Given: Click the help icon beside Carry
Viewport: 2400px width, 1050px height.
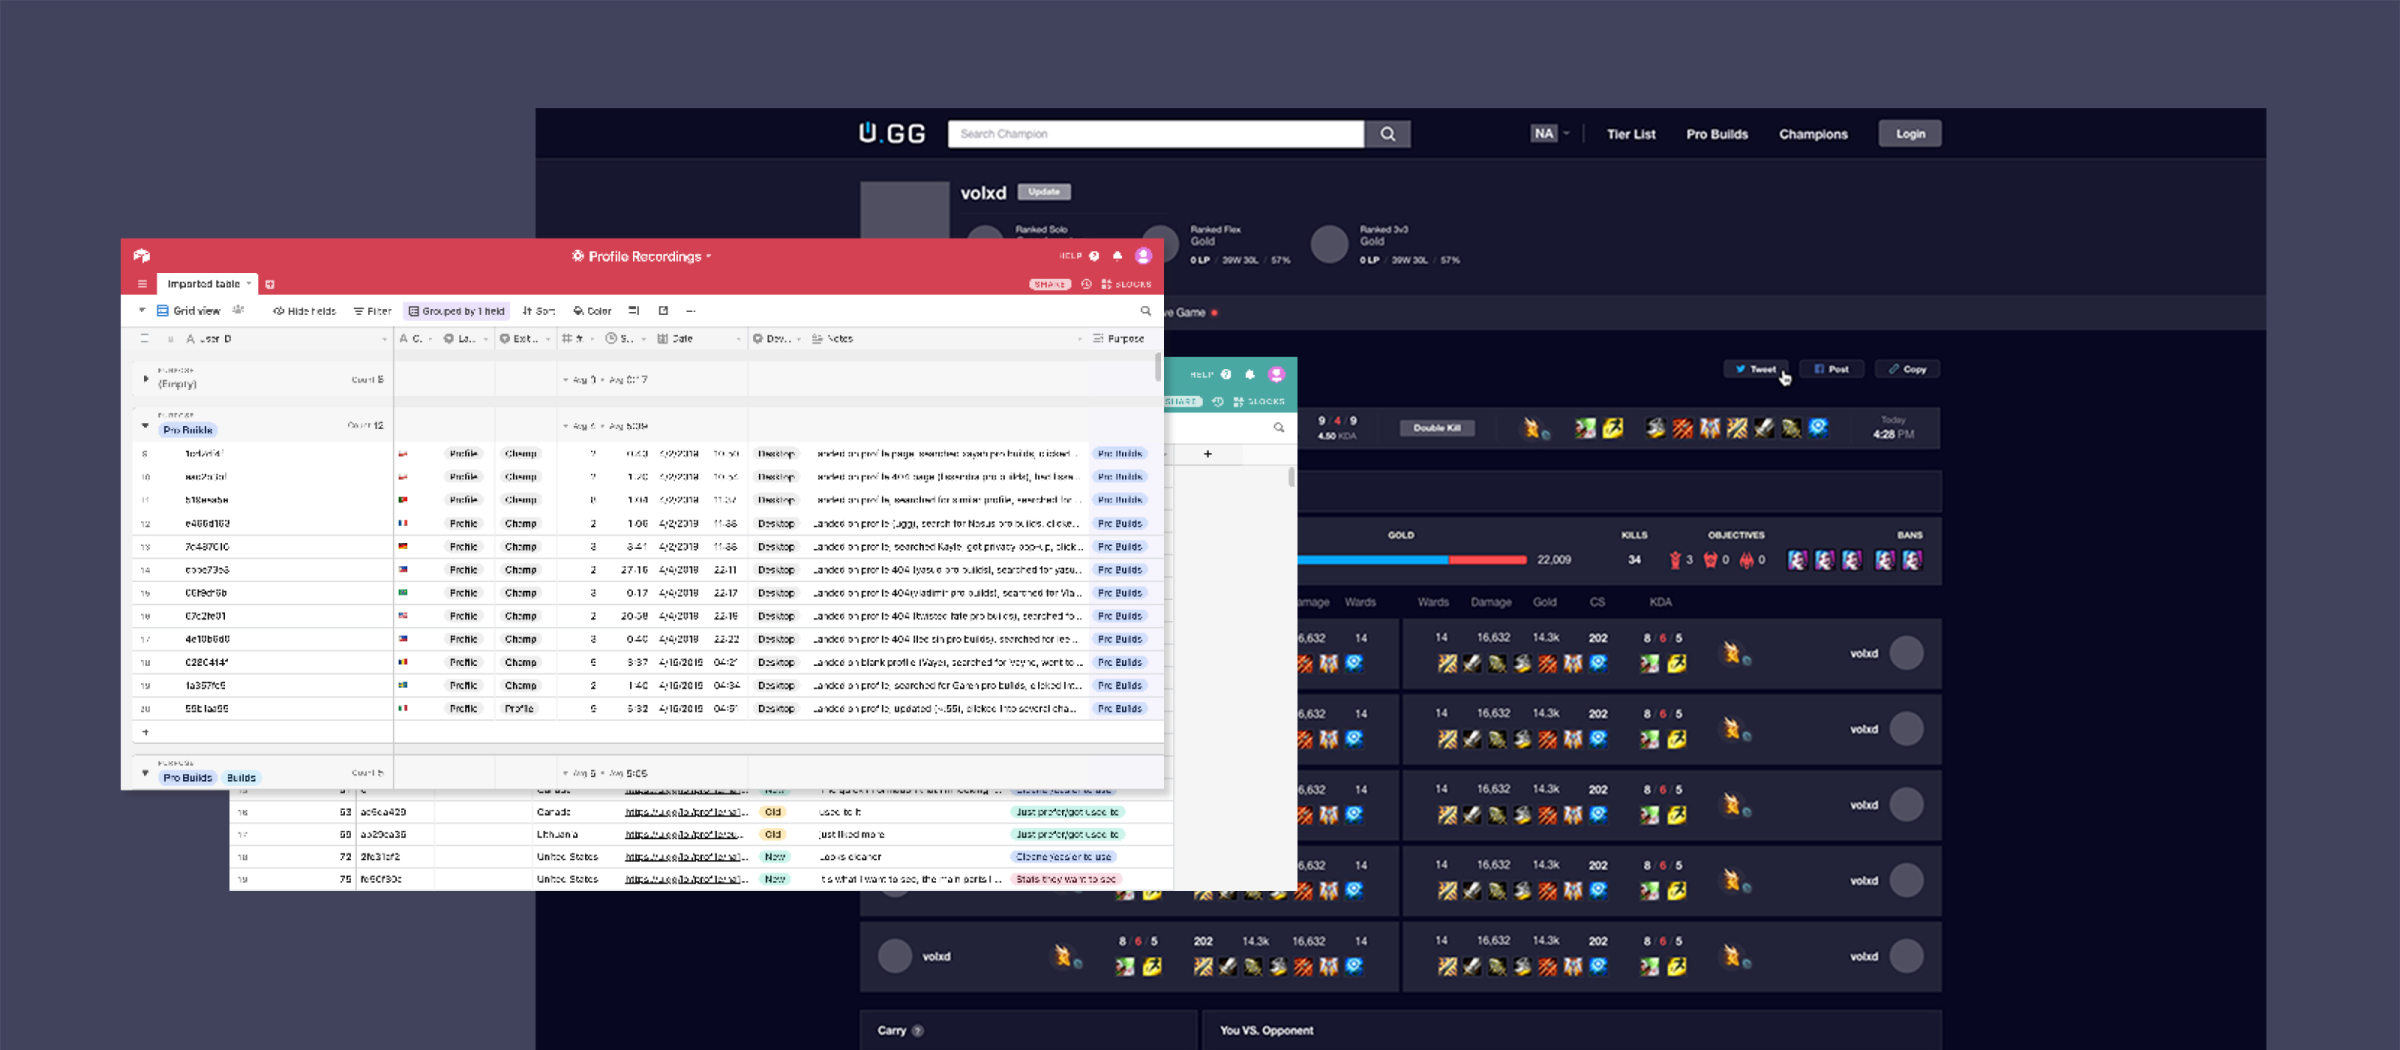Looking at the screenshot, I should [x=918, y=1030].
